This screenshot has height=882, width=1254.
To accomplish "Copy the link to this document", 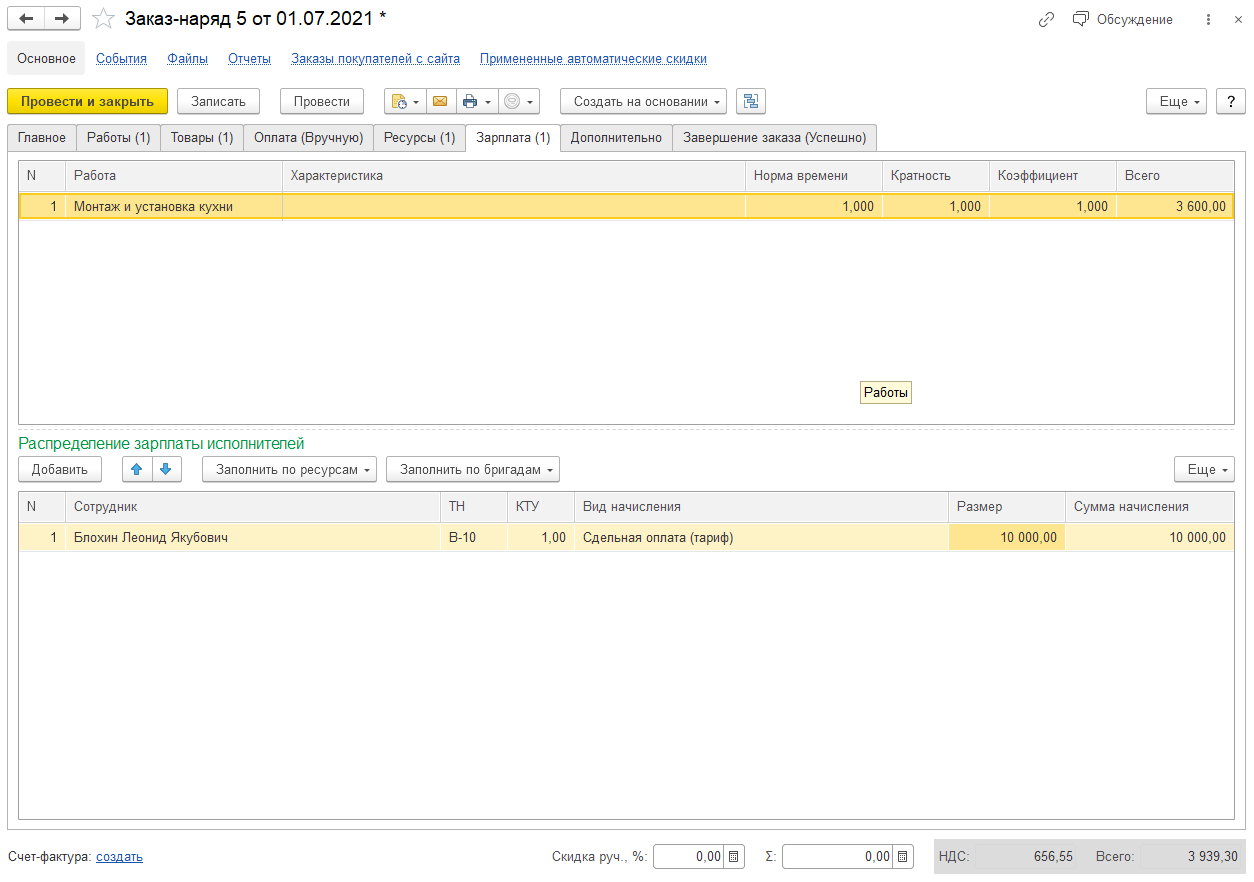I will coord(1047,19).
